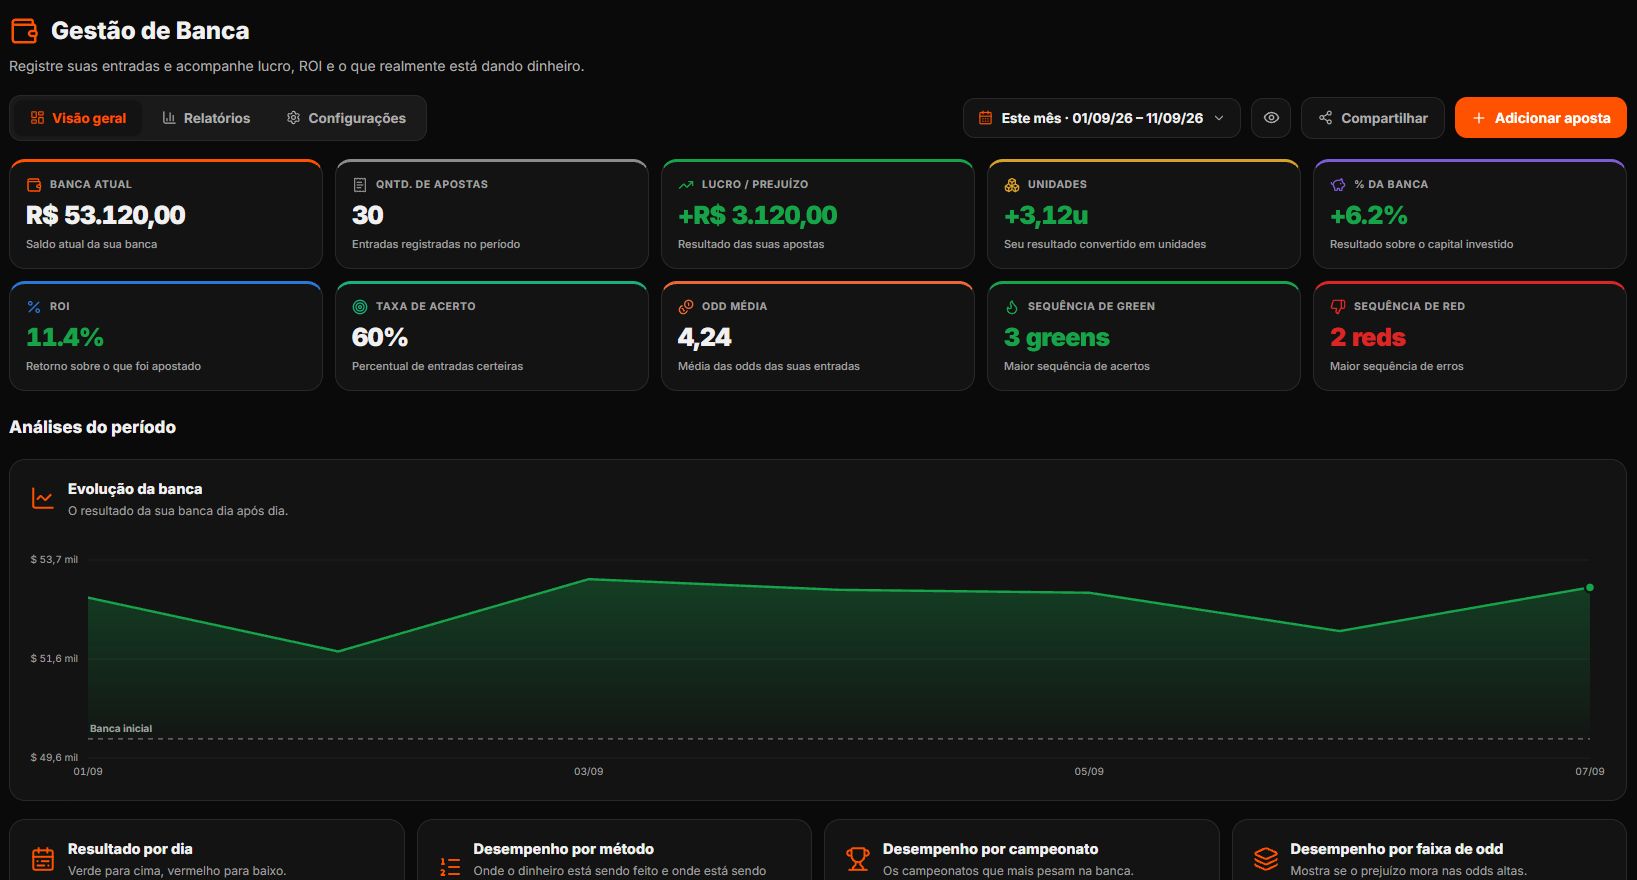The image size is (1637, 880).
Task: Click the percent icon in ROI card
Action: point(34,307)
